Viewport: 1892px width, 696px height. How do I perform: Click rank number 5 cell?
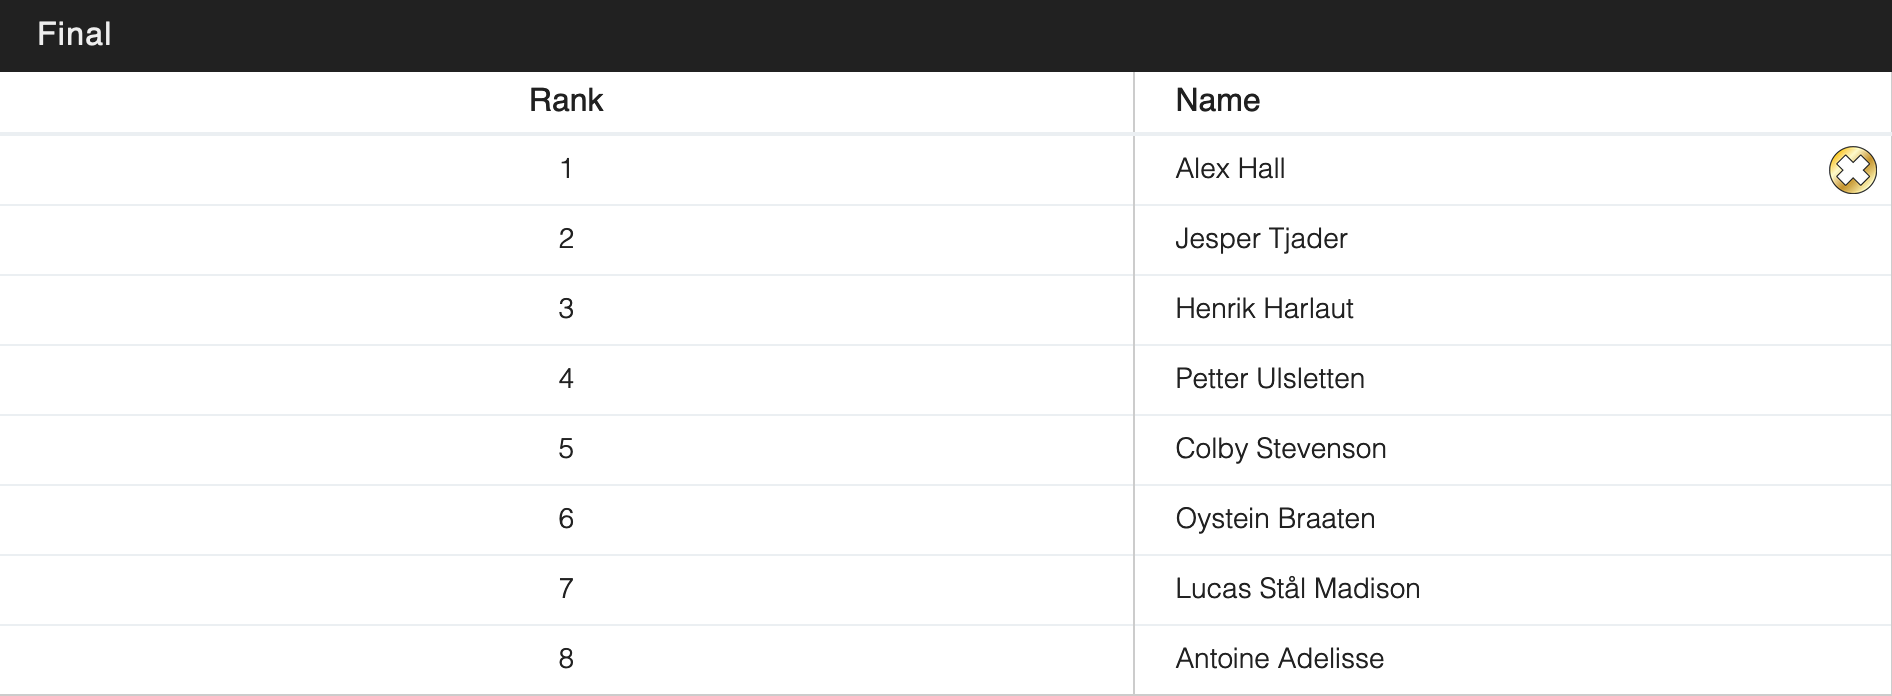566,449
